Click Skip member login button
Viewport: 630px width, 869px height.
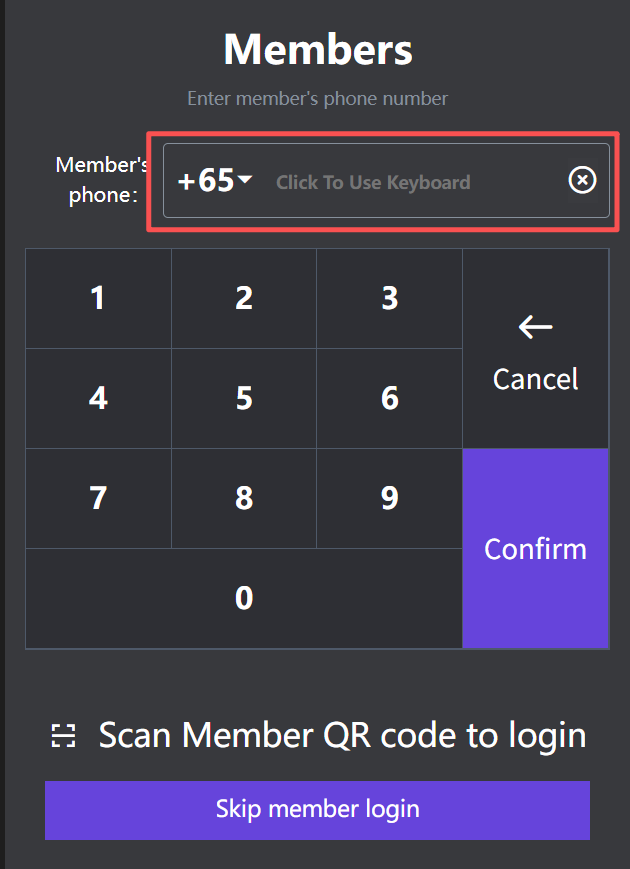coord(317,809)
